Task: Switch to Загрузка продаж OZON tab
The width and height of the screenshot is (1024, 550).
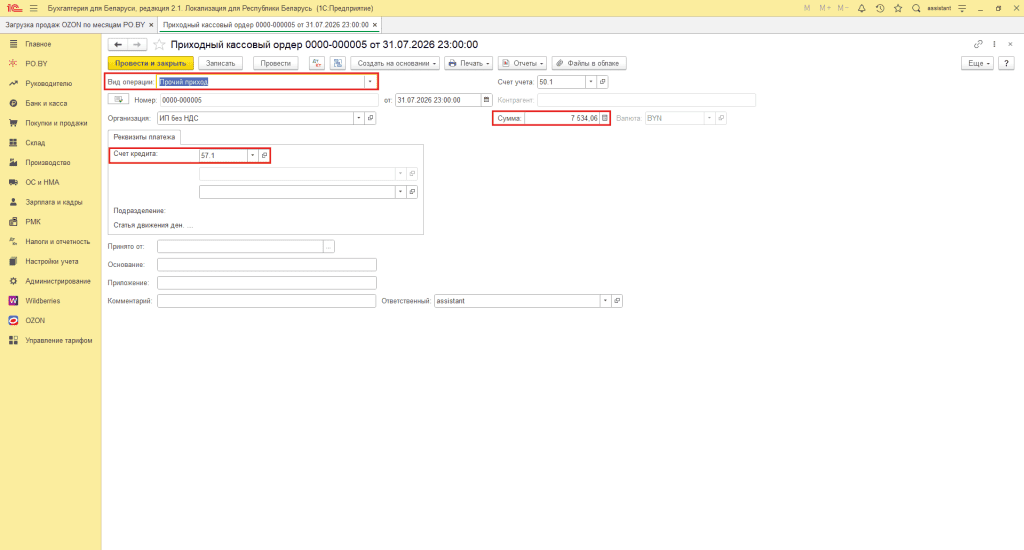Action: tap(75, 25)
